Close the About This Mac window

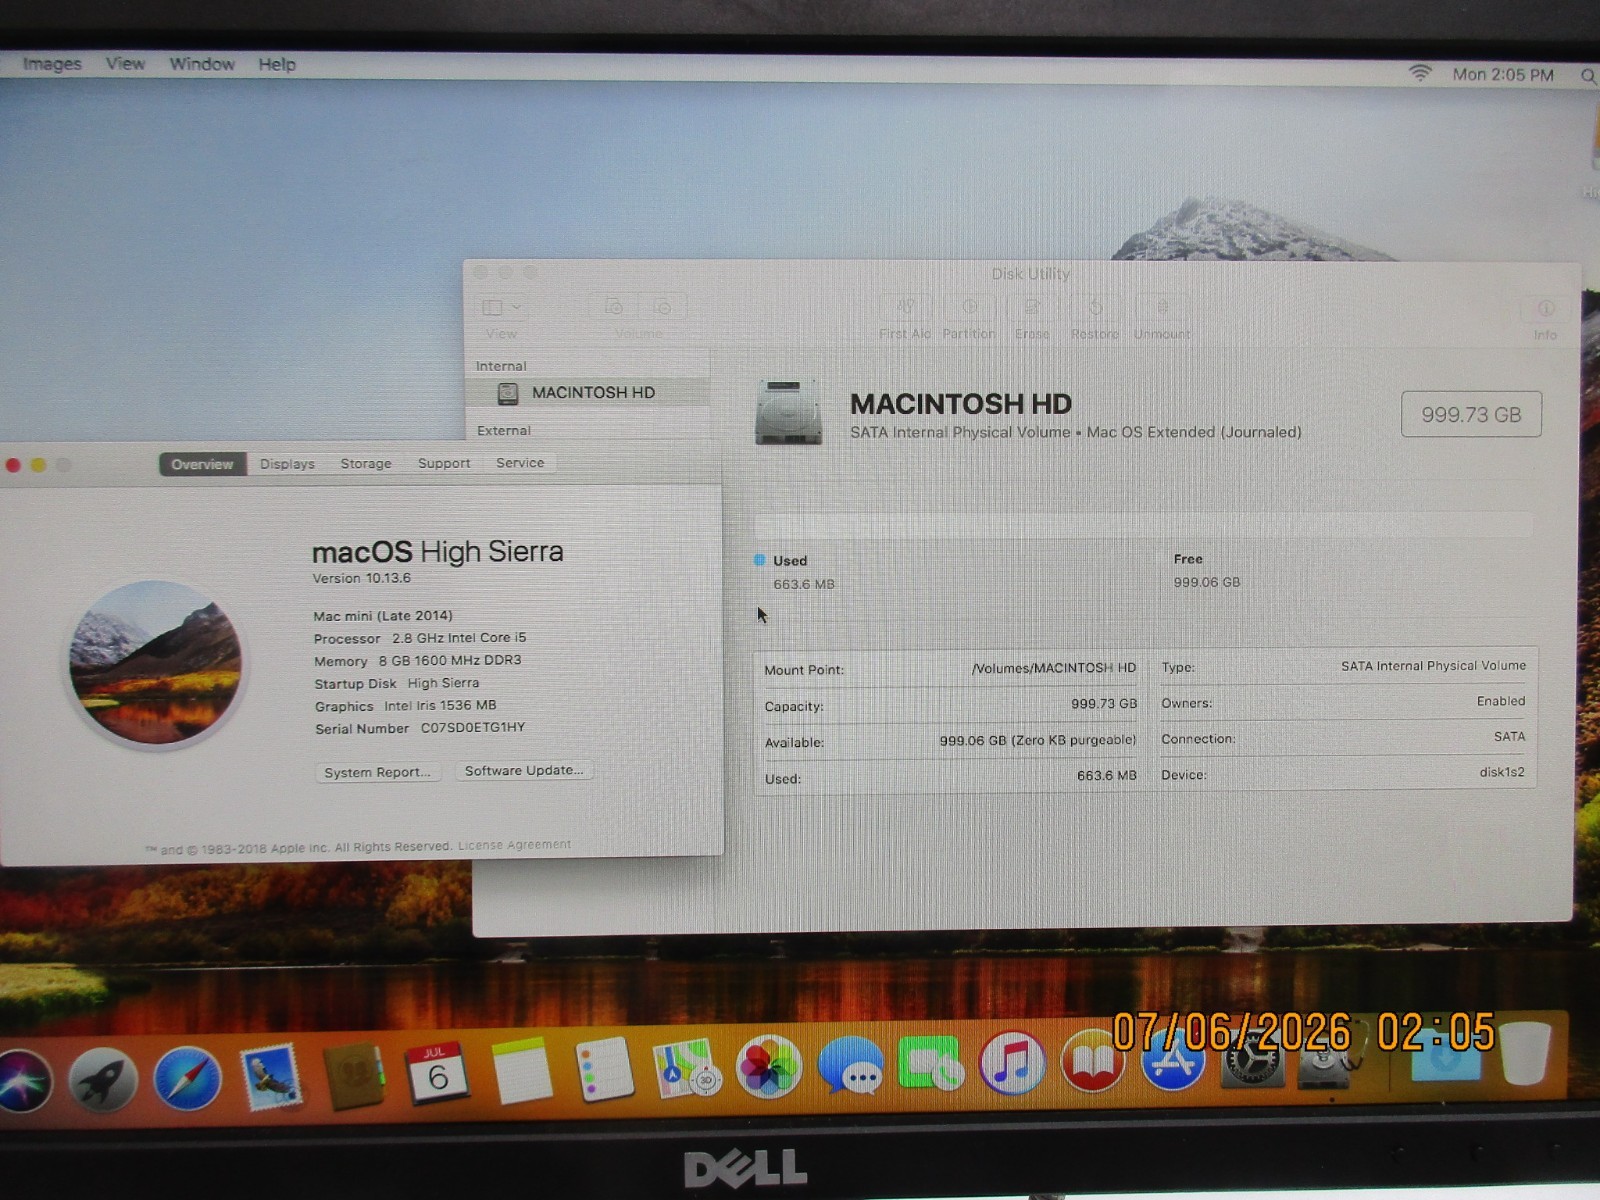[x=13, y=465]
